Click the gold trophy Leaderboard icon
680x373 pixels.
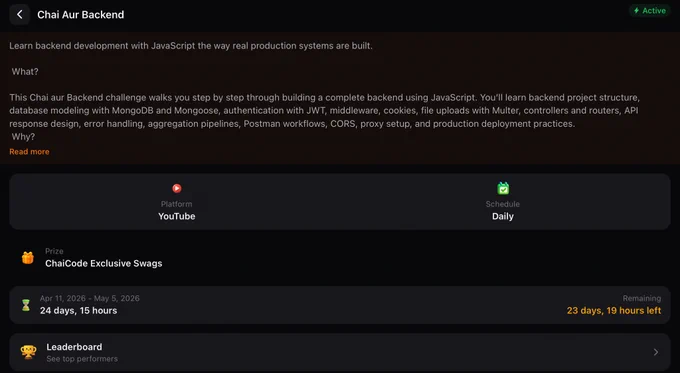(x=28, y=352)
